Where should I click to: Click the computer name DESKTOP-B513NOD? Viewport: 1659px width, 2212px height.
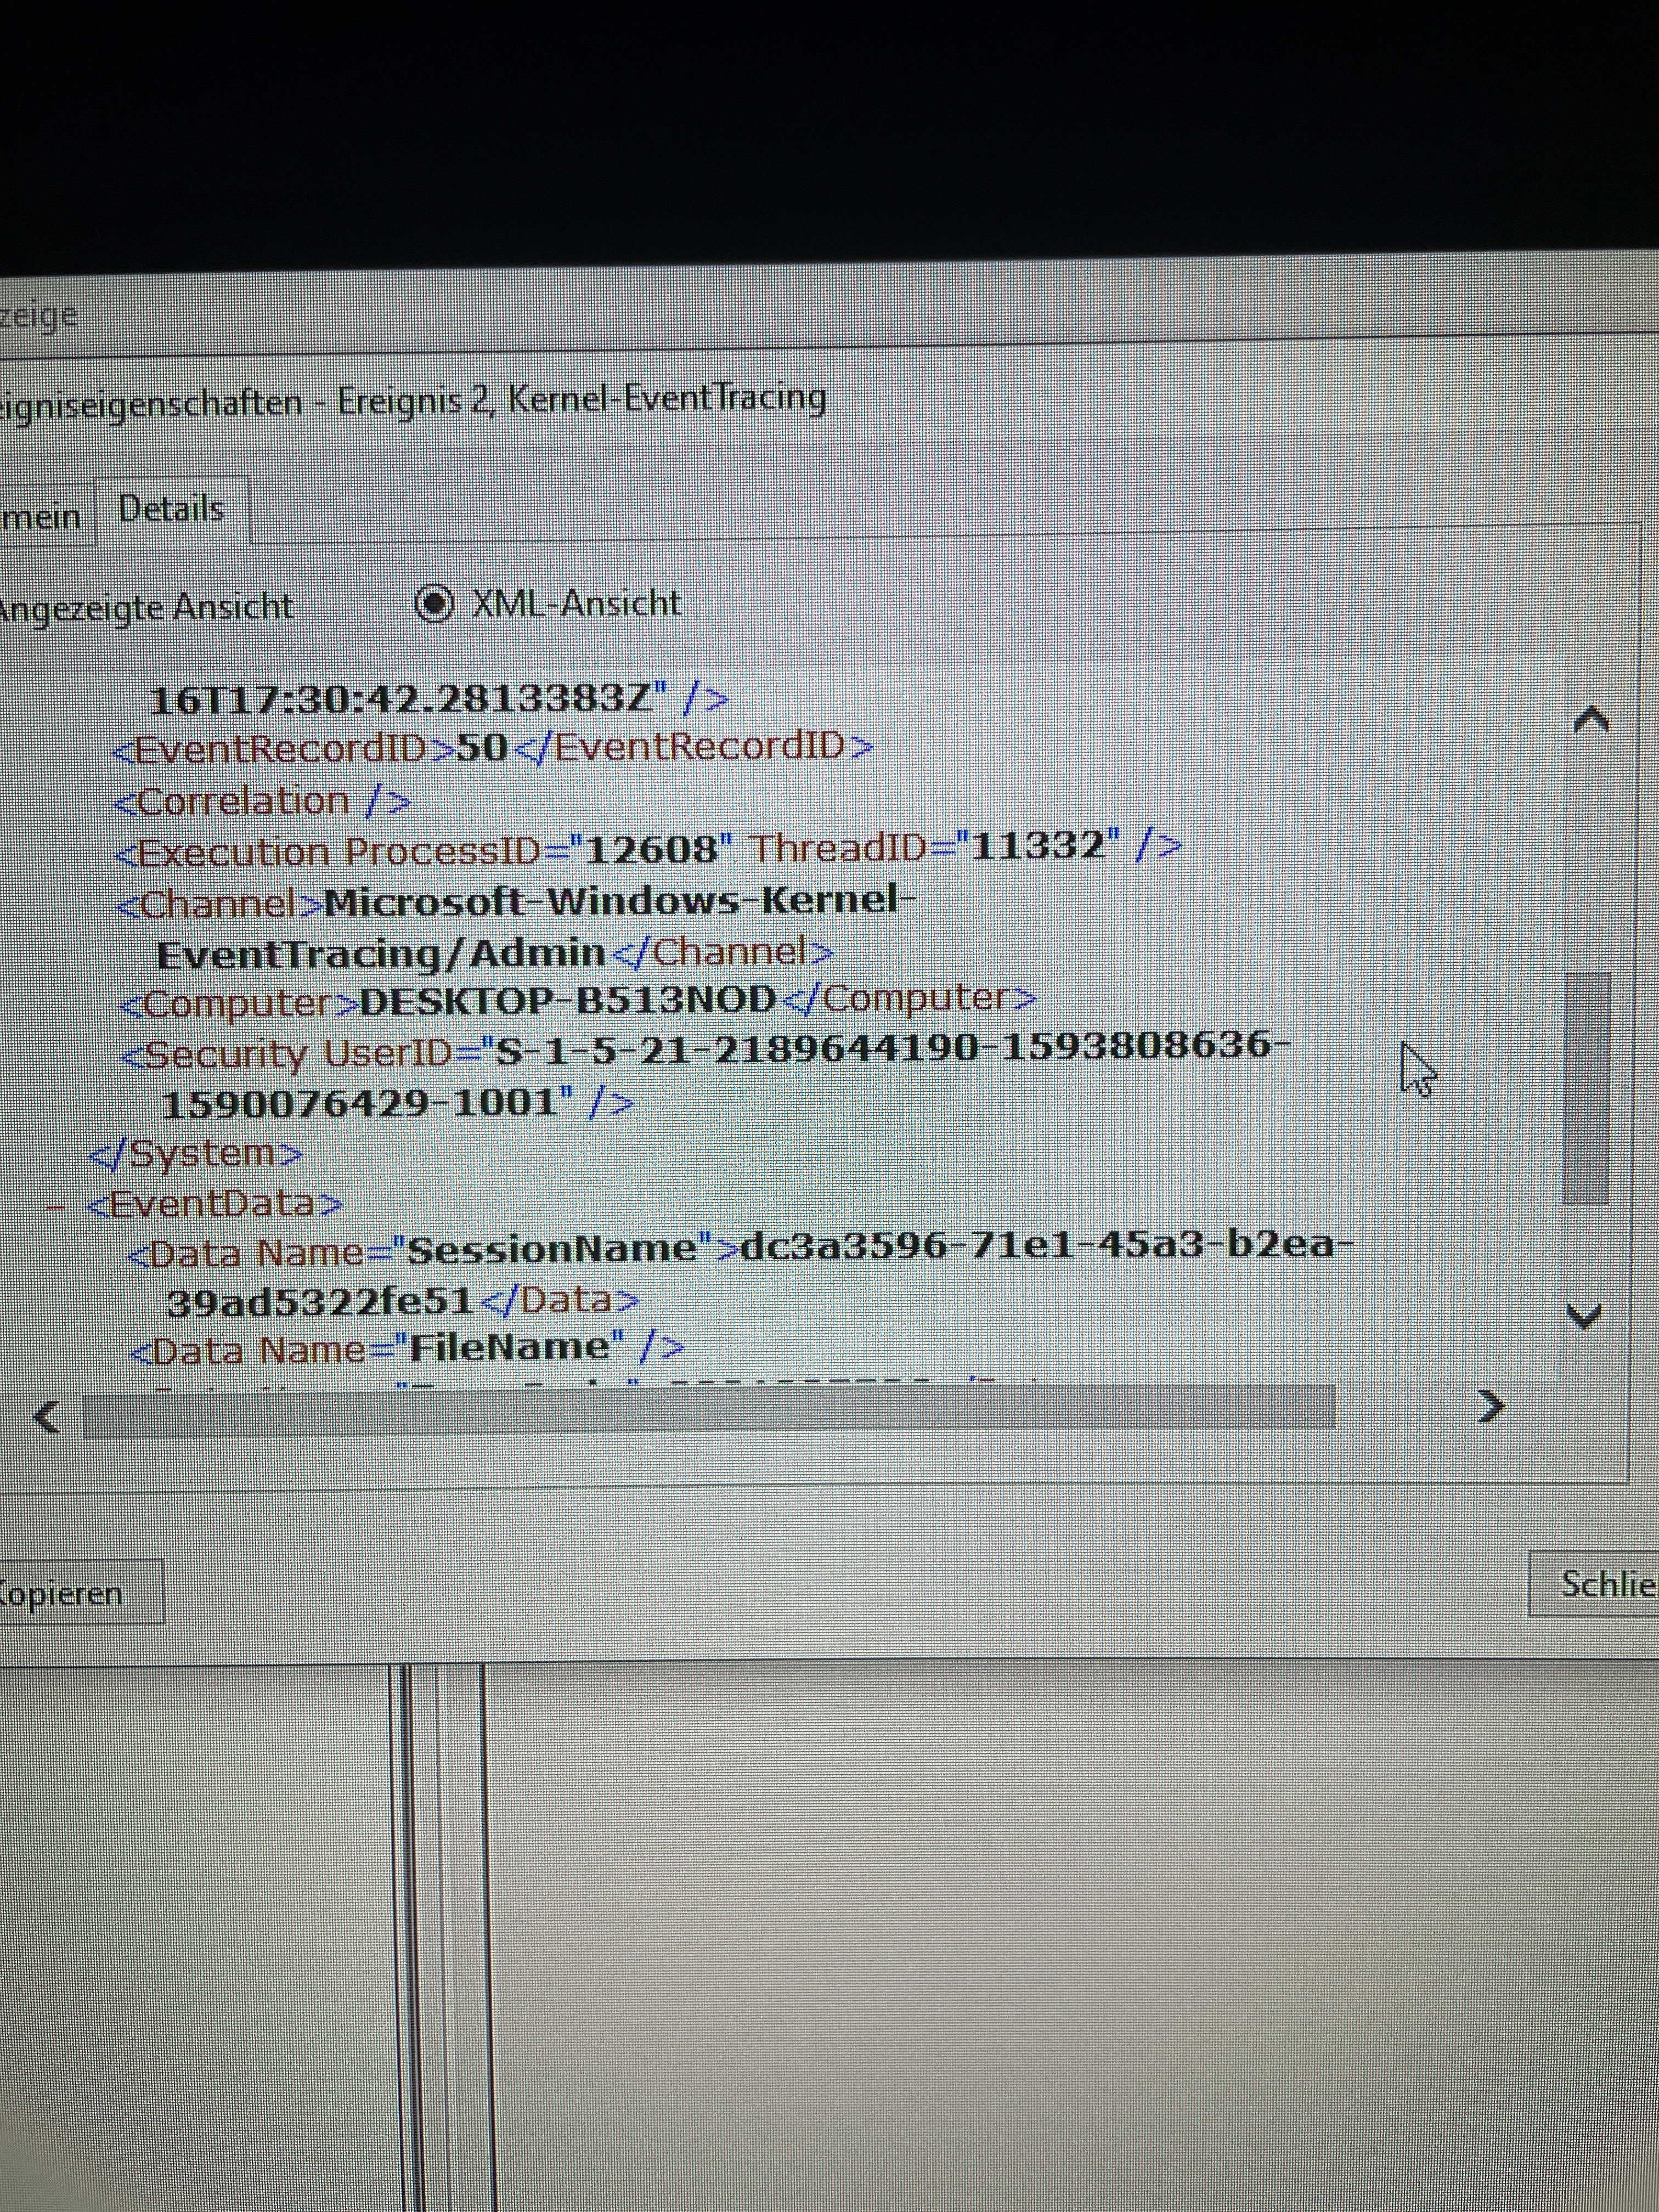pyautogui.click(x=568, y=1000)
